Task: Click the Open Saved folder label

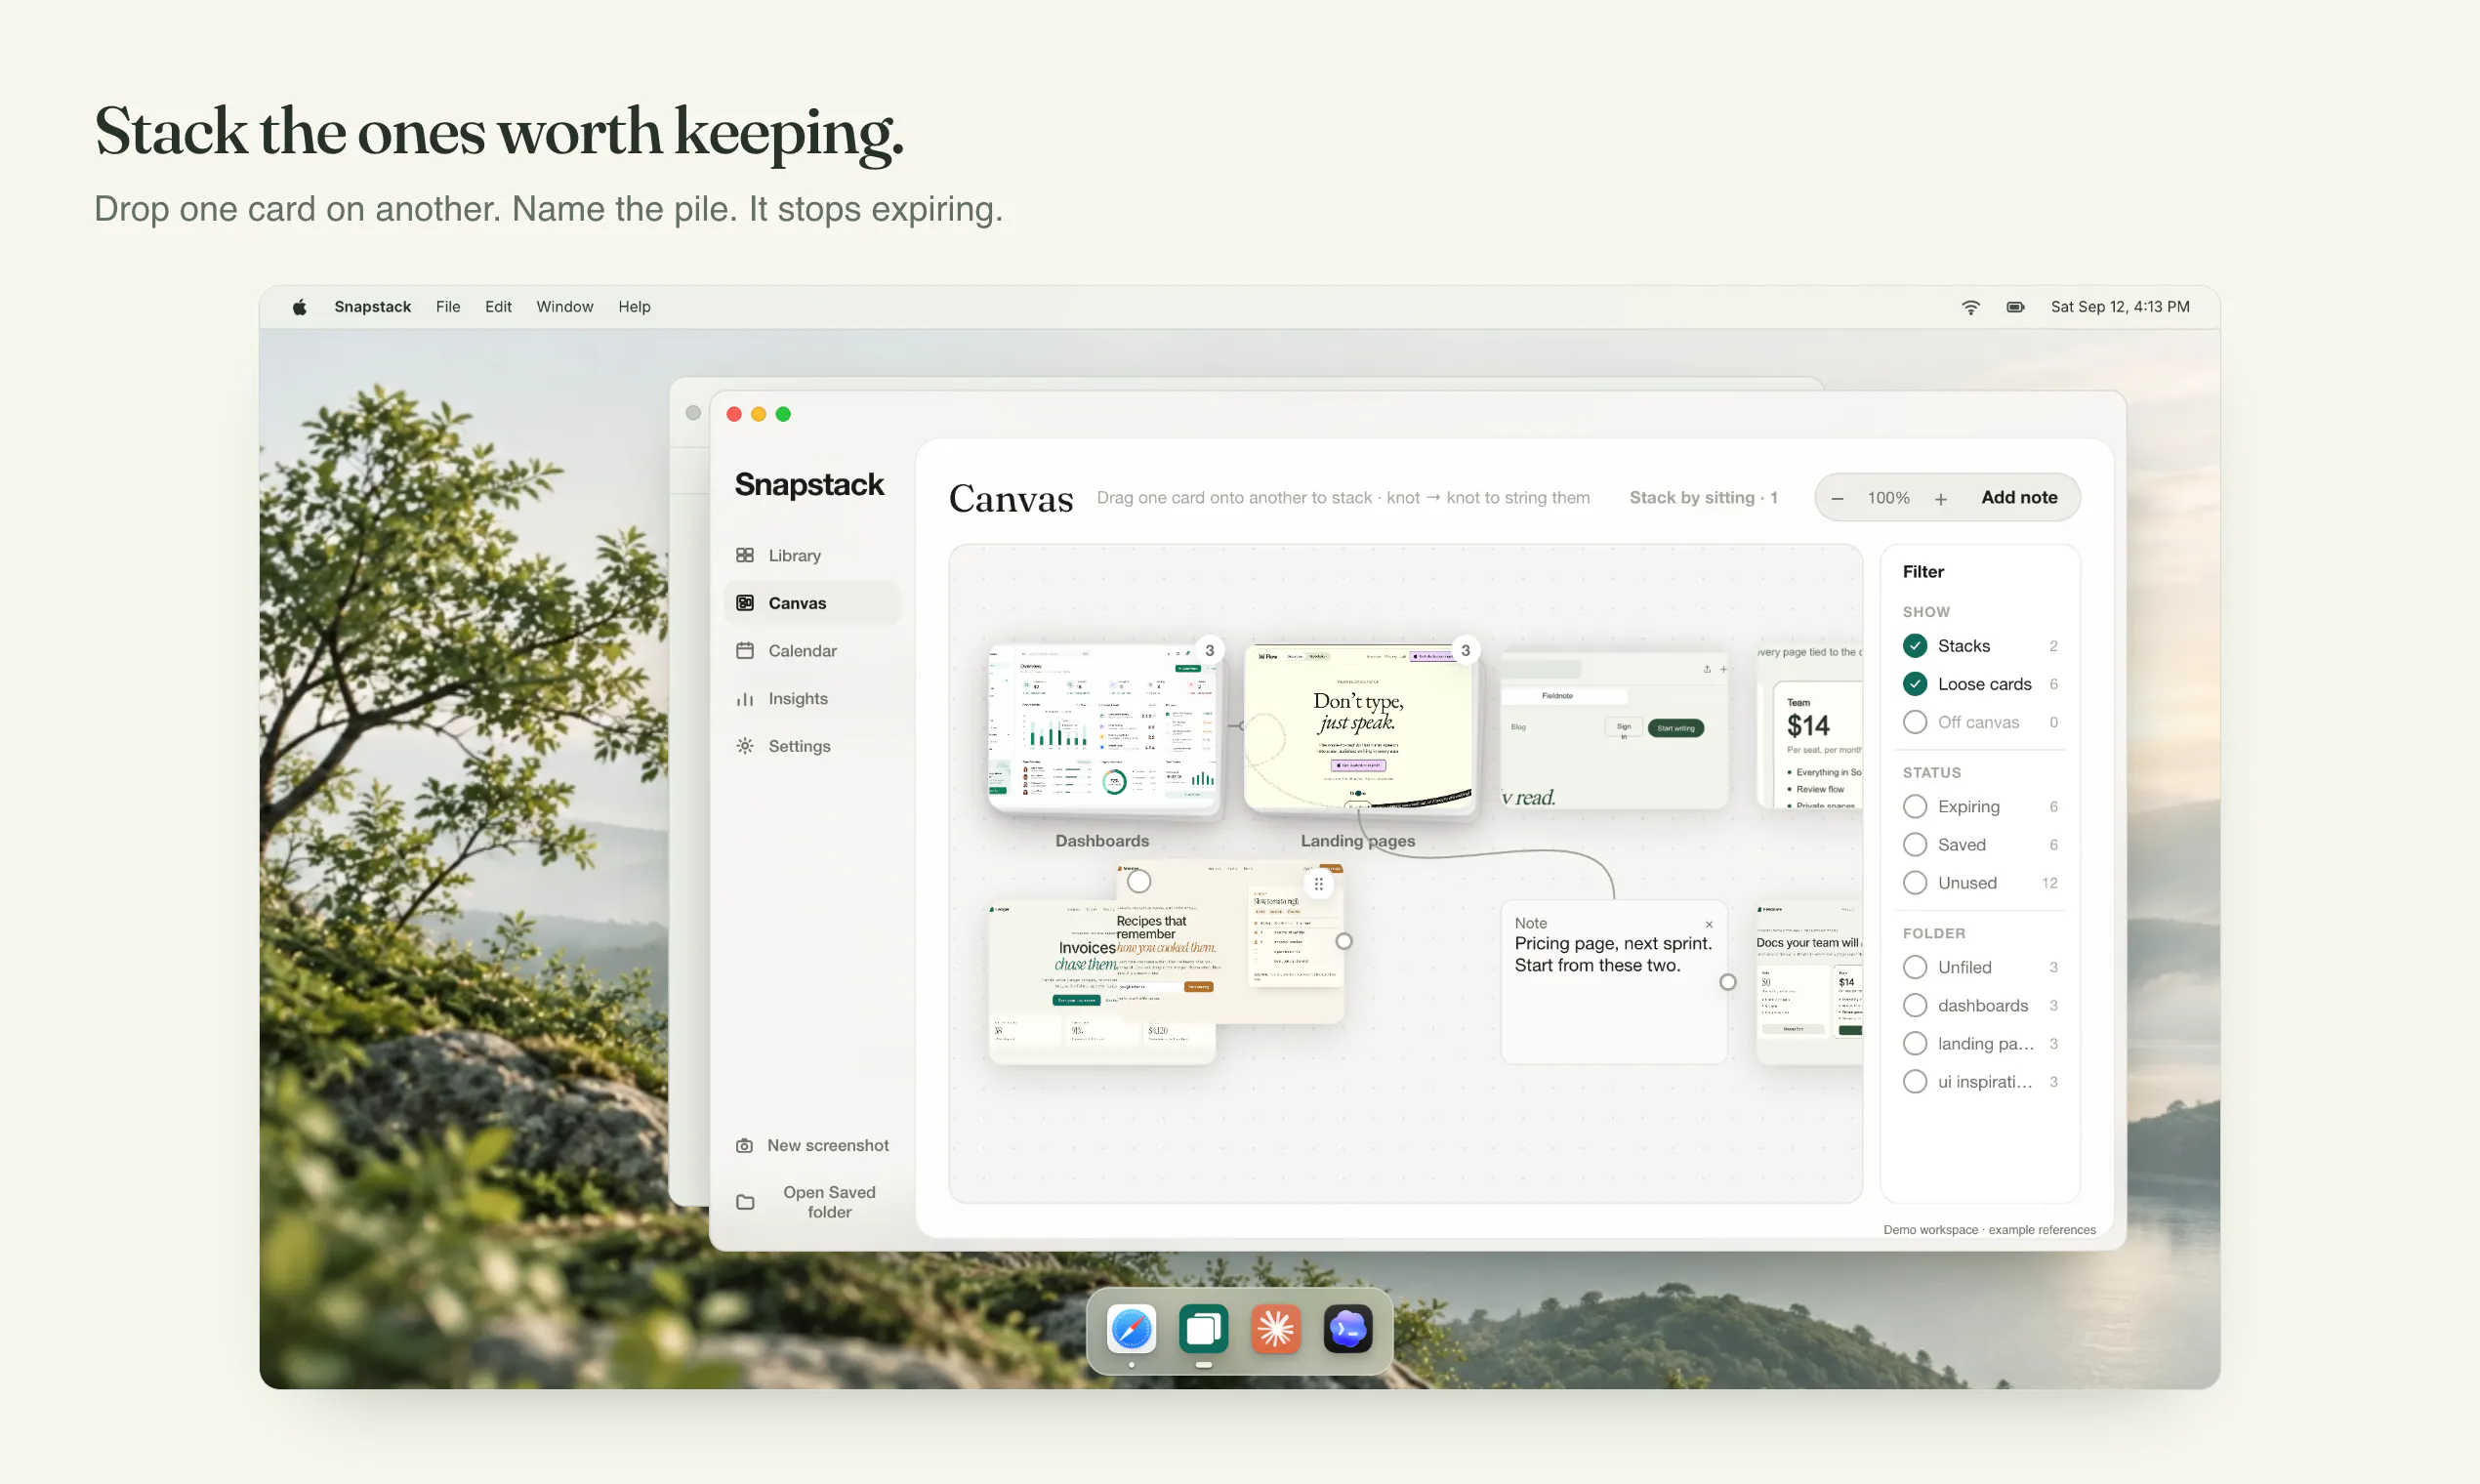Action: pyautogui.click(x=829, y=1202)
